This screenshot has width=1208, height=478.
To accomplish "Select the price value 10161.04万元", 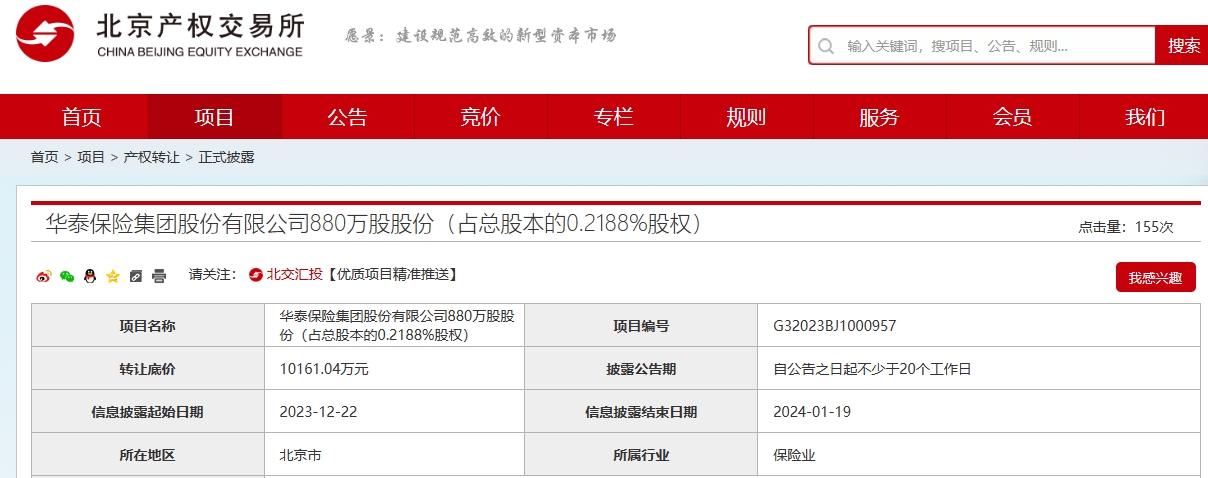I will coord(324,369).
